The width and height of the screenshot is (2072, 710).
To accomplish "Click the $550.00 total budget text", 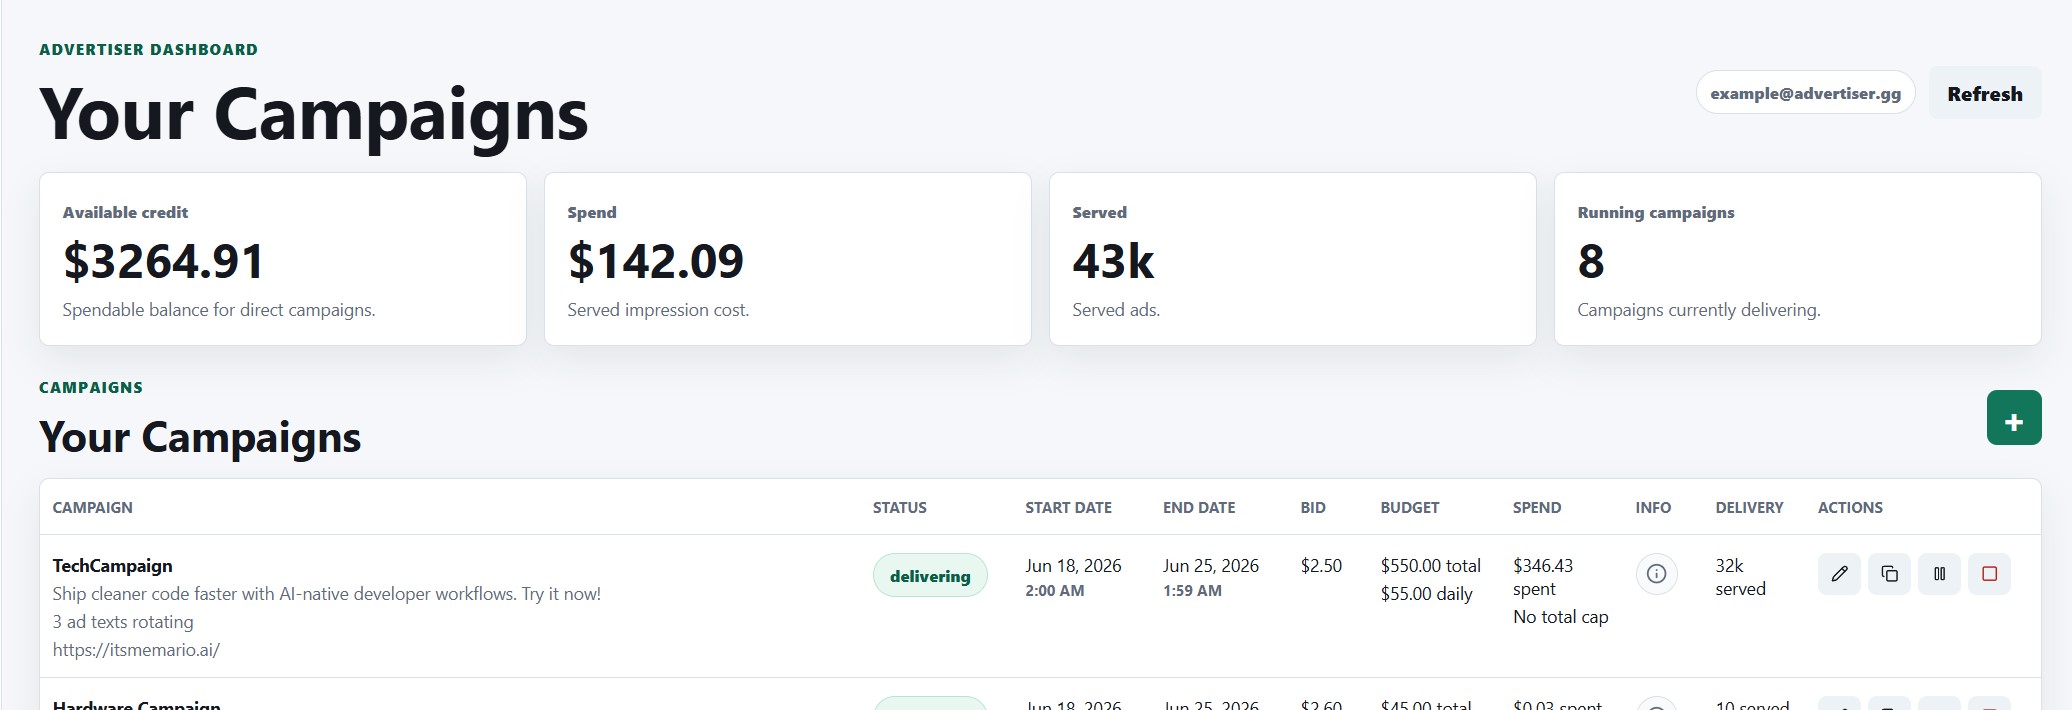I will pyautogui.click(x=1431, y=566).
